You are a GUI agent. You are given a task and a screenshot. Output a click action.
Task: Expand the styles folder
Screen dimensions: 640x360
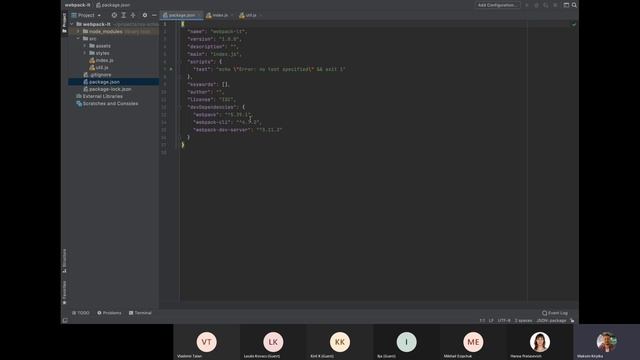tap(85, 53)
